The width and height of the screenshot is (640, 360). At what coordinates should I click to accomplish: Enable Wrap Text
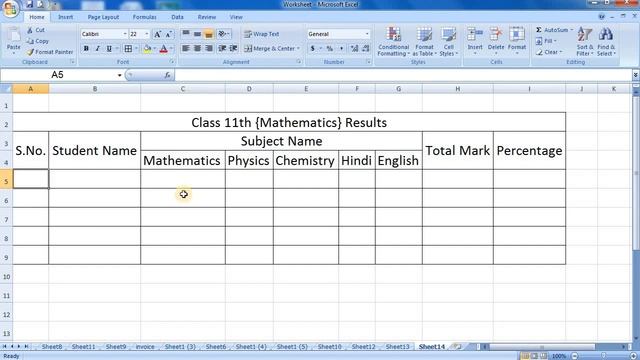[262, 34]
